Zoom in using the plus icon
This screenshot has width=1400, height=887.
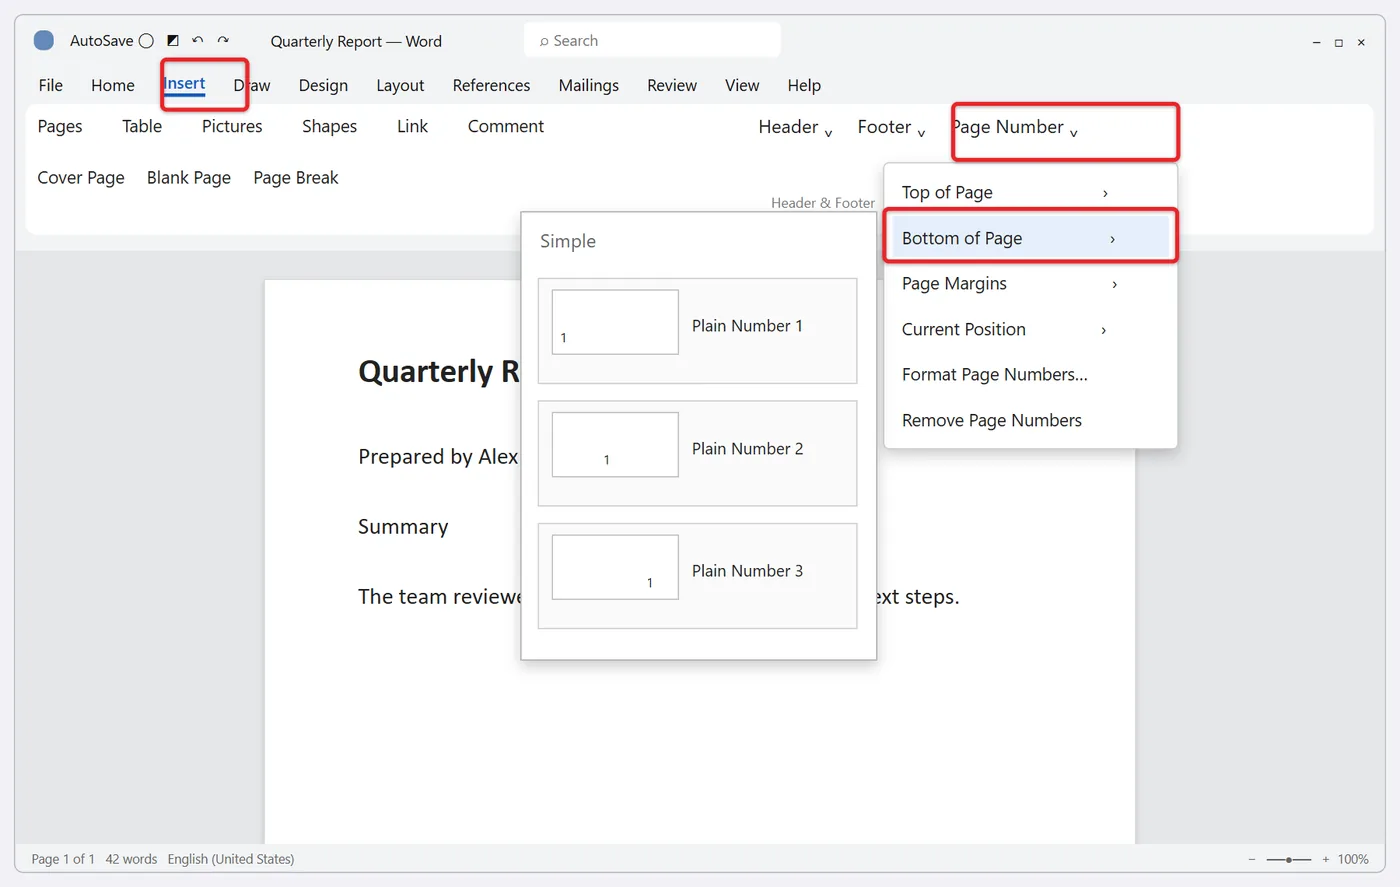(x=1326, y=859)
